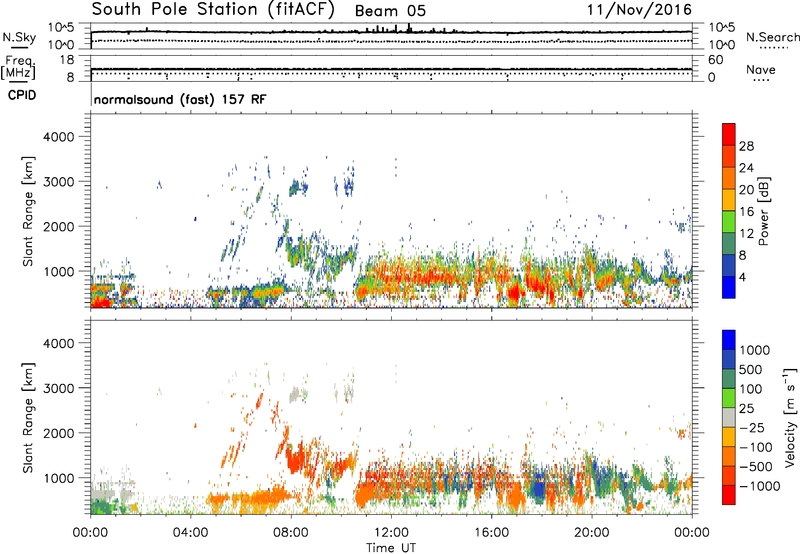Pick the gray segment of Velocity colorbar
Screen dimensions: 800x554
729,417
